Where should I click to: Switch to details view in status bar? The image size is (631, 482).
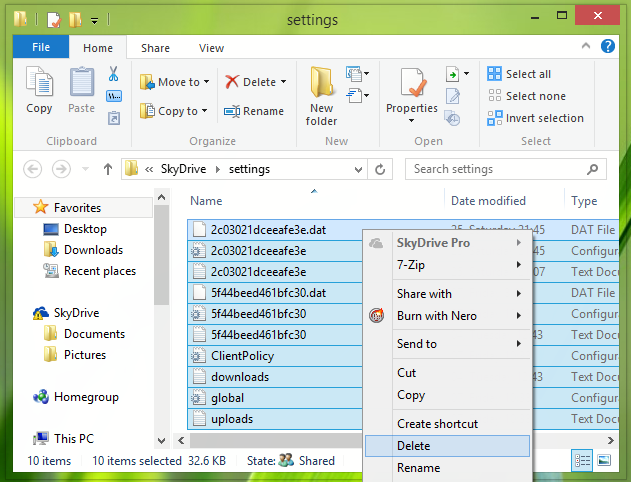582,460
